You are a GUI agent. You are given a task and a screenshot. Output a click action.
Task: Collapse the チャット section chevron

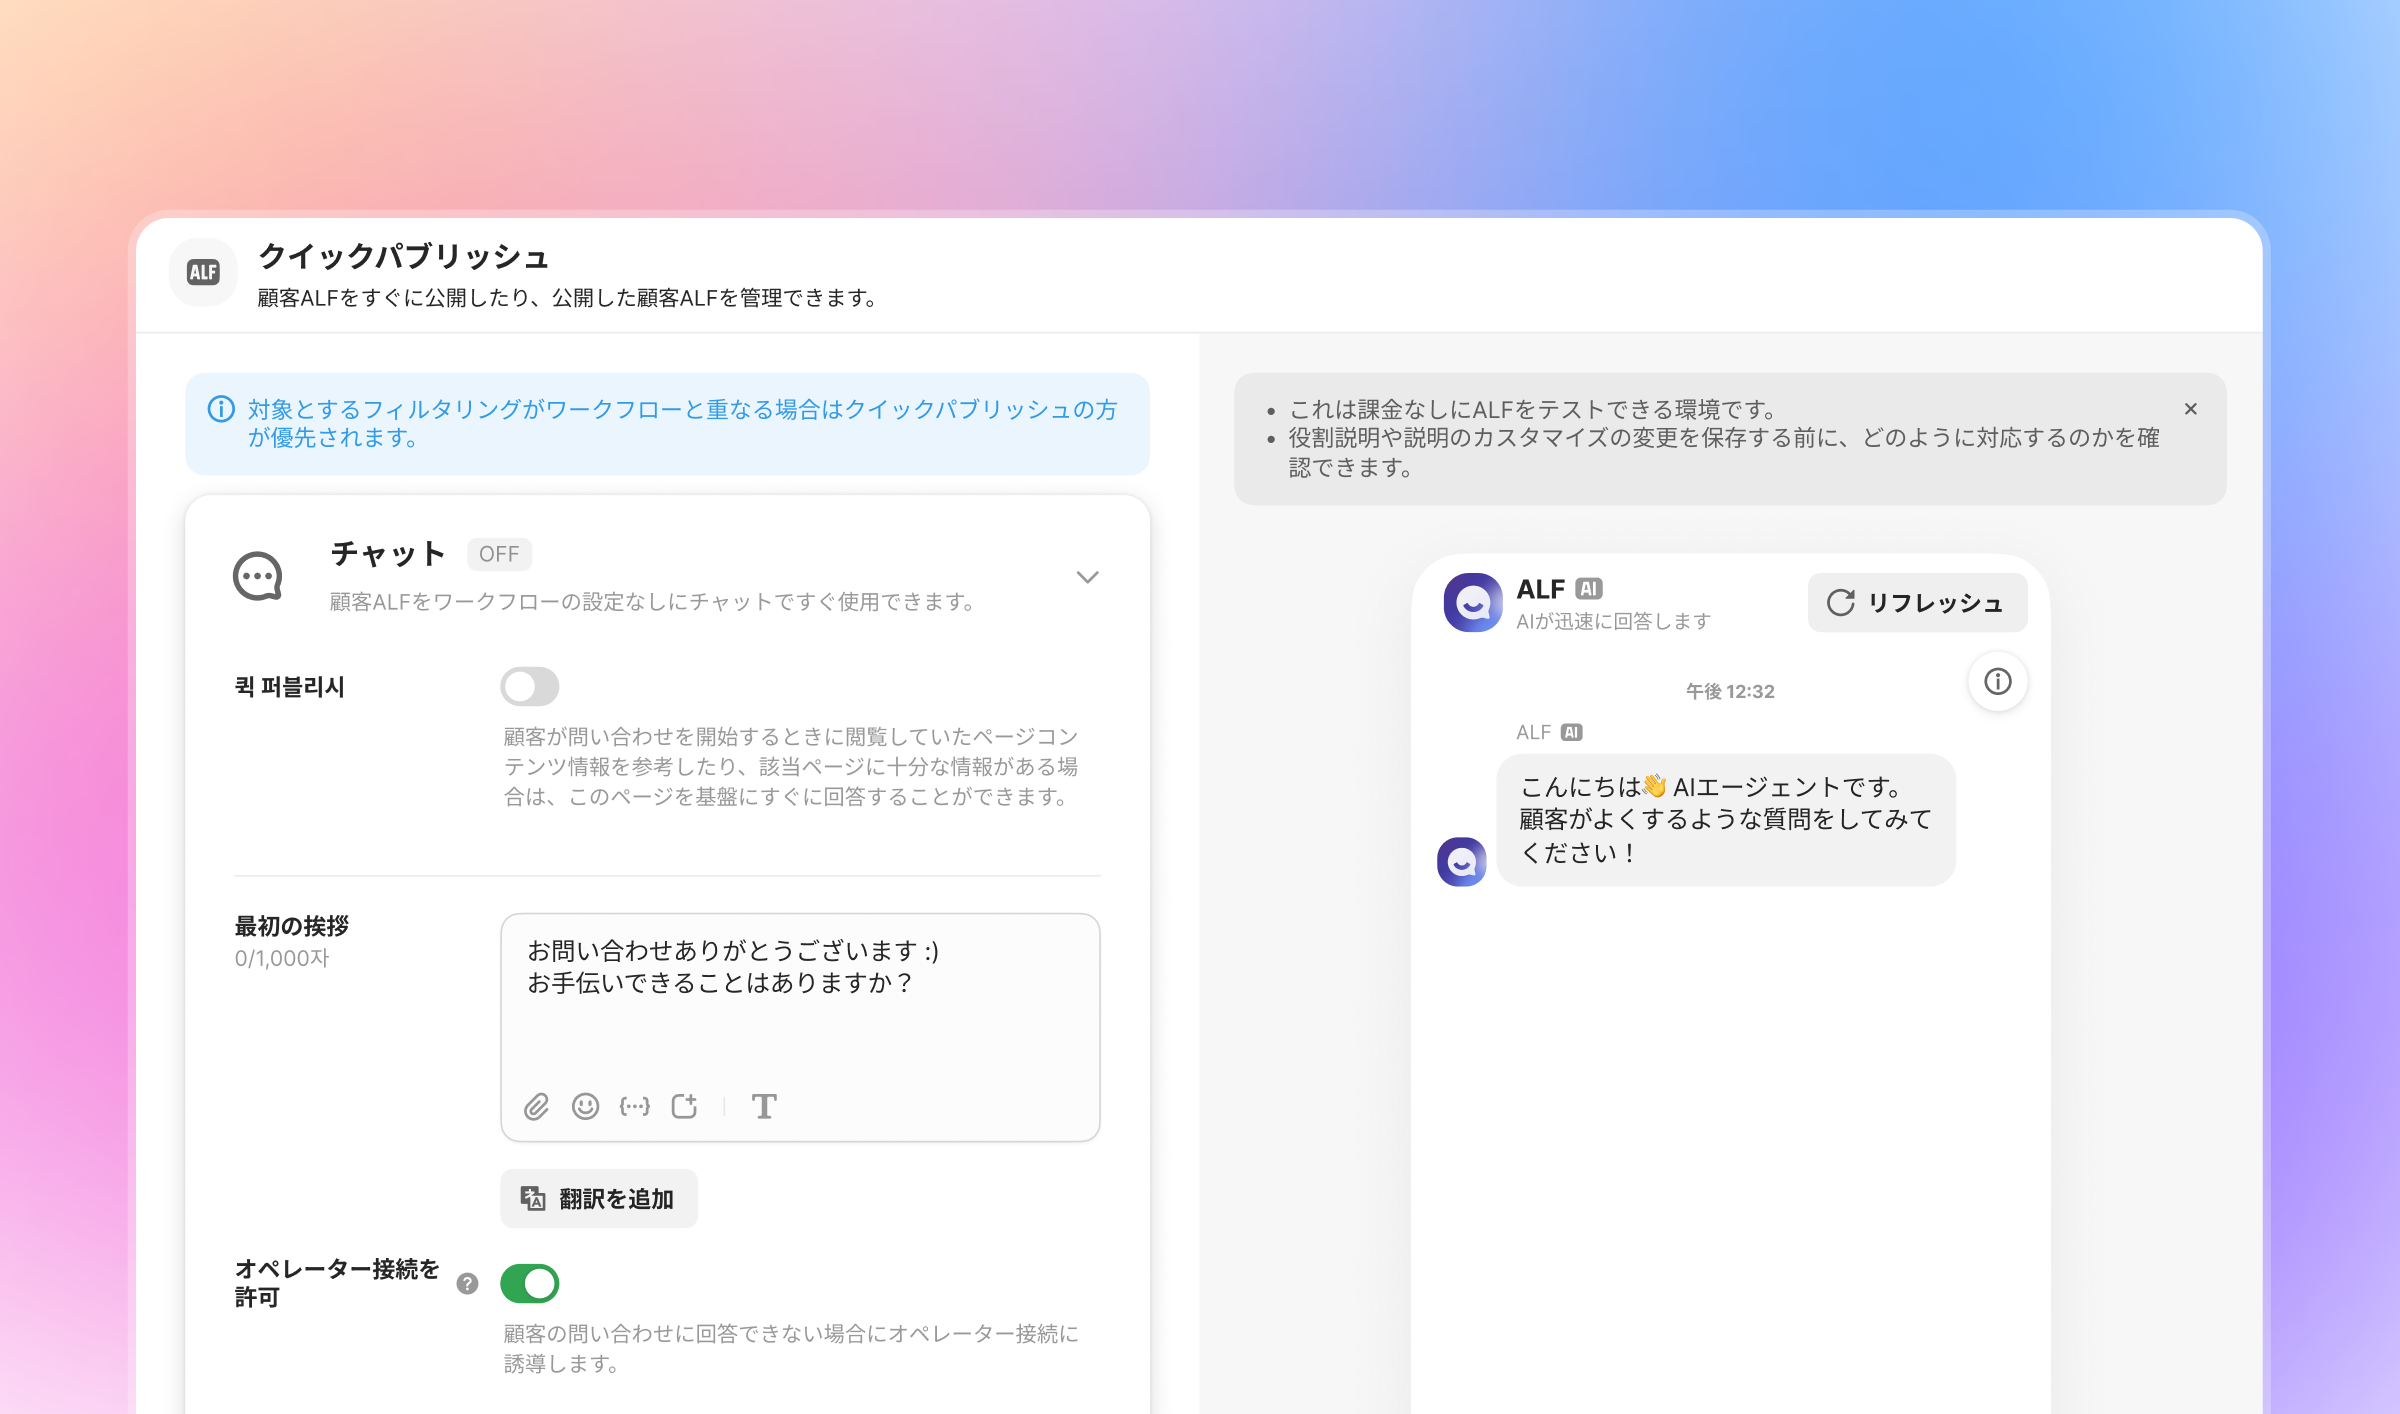(x=1087, y=577)
